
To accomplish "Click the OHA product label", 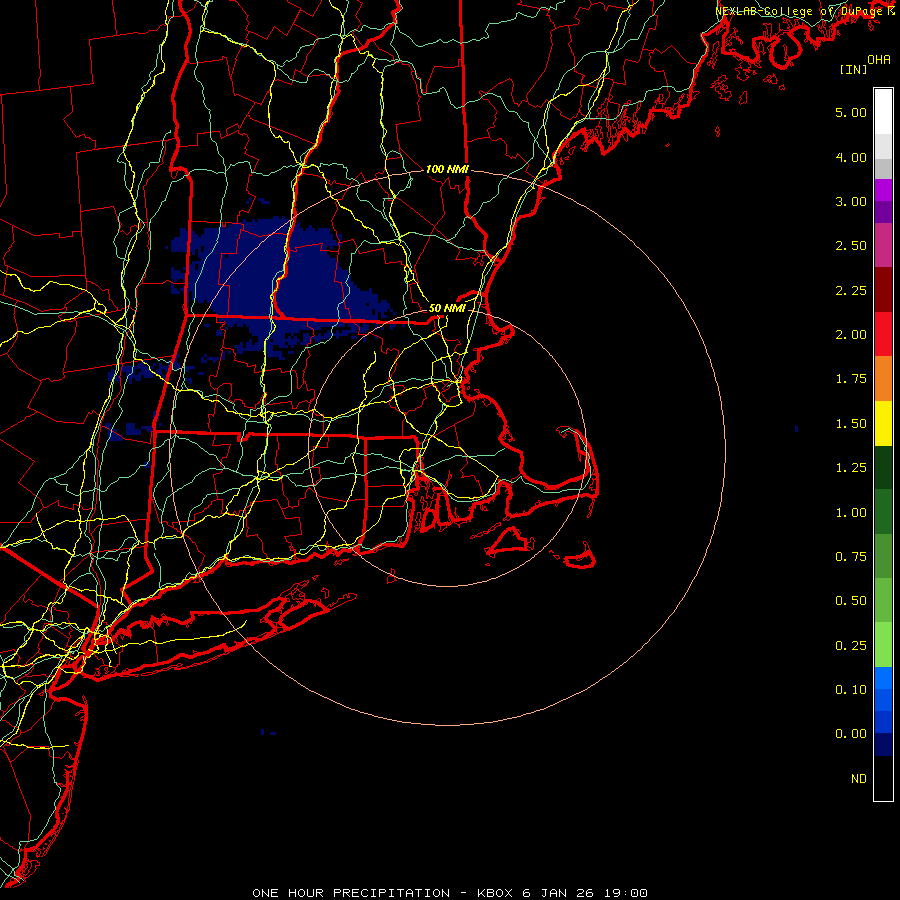I will tap(879, 59).
